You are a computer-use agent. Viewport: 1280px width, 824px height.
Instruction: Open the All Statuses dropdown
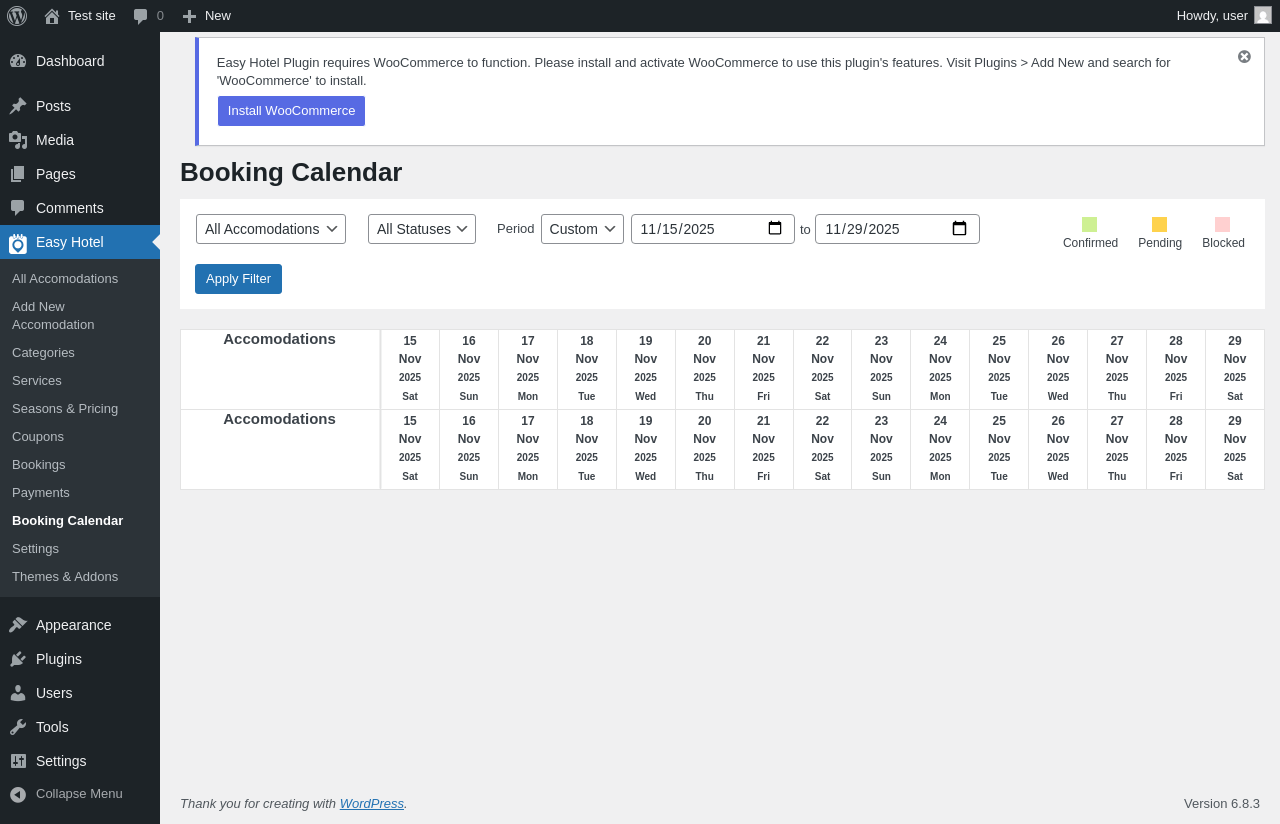pyautogui.click(x=422, y=229)
